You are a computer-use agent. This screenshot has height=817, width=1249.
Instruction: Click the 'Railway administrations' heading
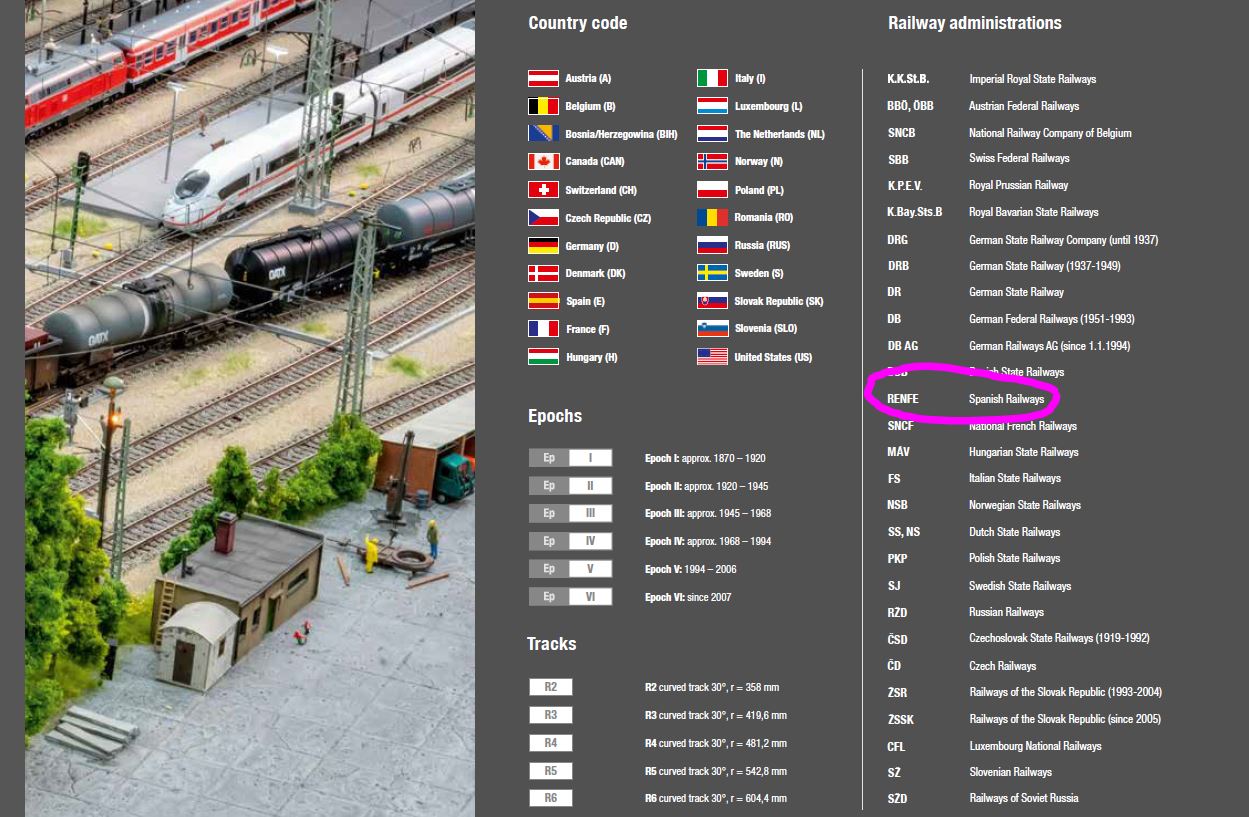[975, 23]
